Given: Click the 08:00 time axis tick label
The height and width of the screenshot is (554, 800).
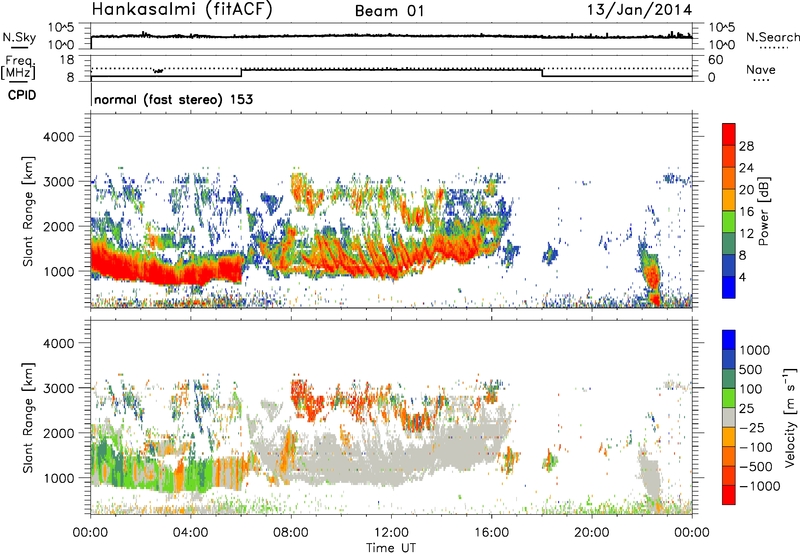Looking at the screenshot, I should coord(291,533).
